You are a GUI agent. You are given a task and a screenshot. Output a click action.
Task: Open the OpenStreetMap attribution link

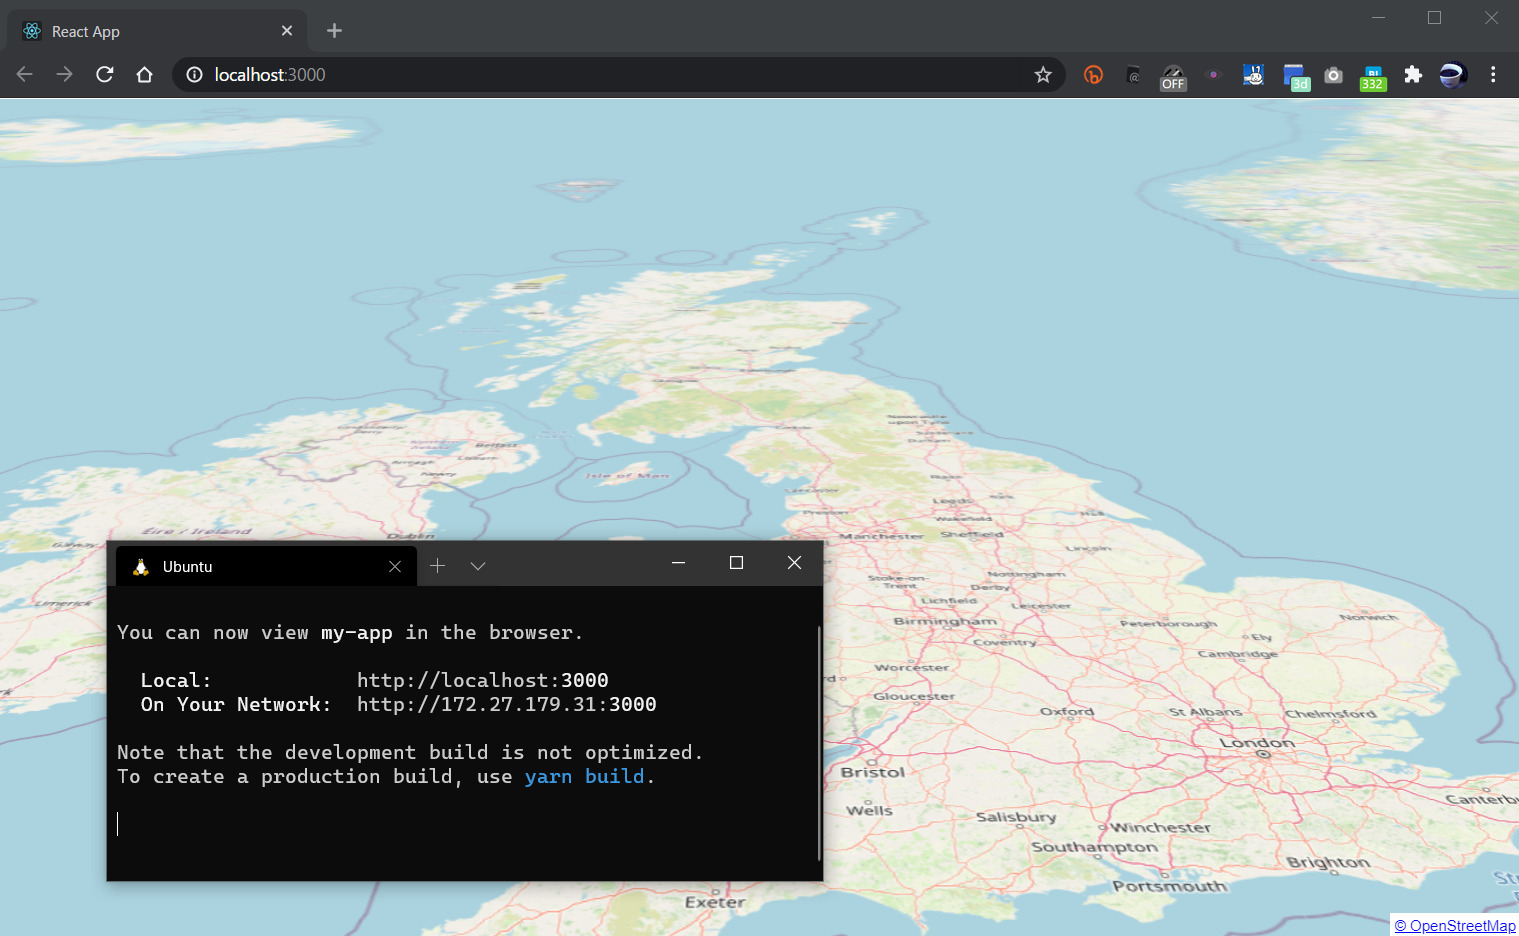(x=1455, y=926)
